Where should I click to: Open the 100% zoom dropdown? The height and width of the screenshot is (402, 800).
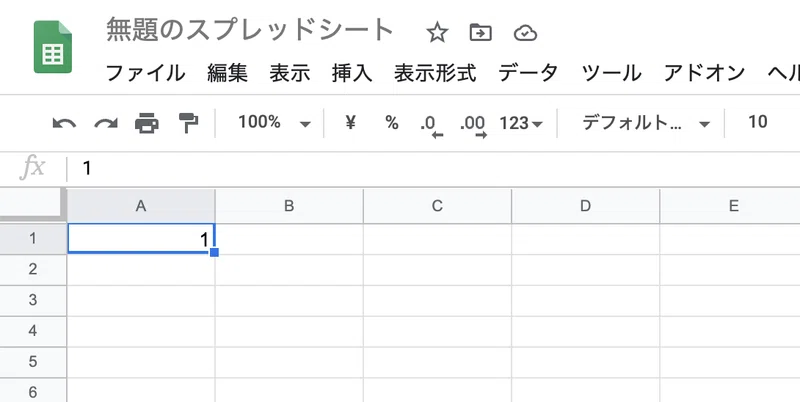274,123
